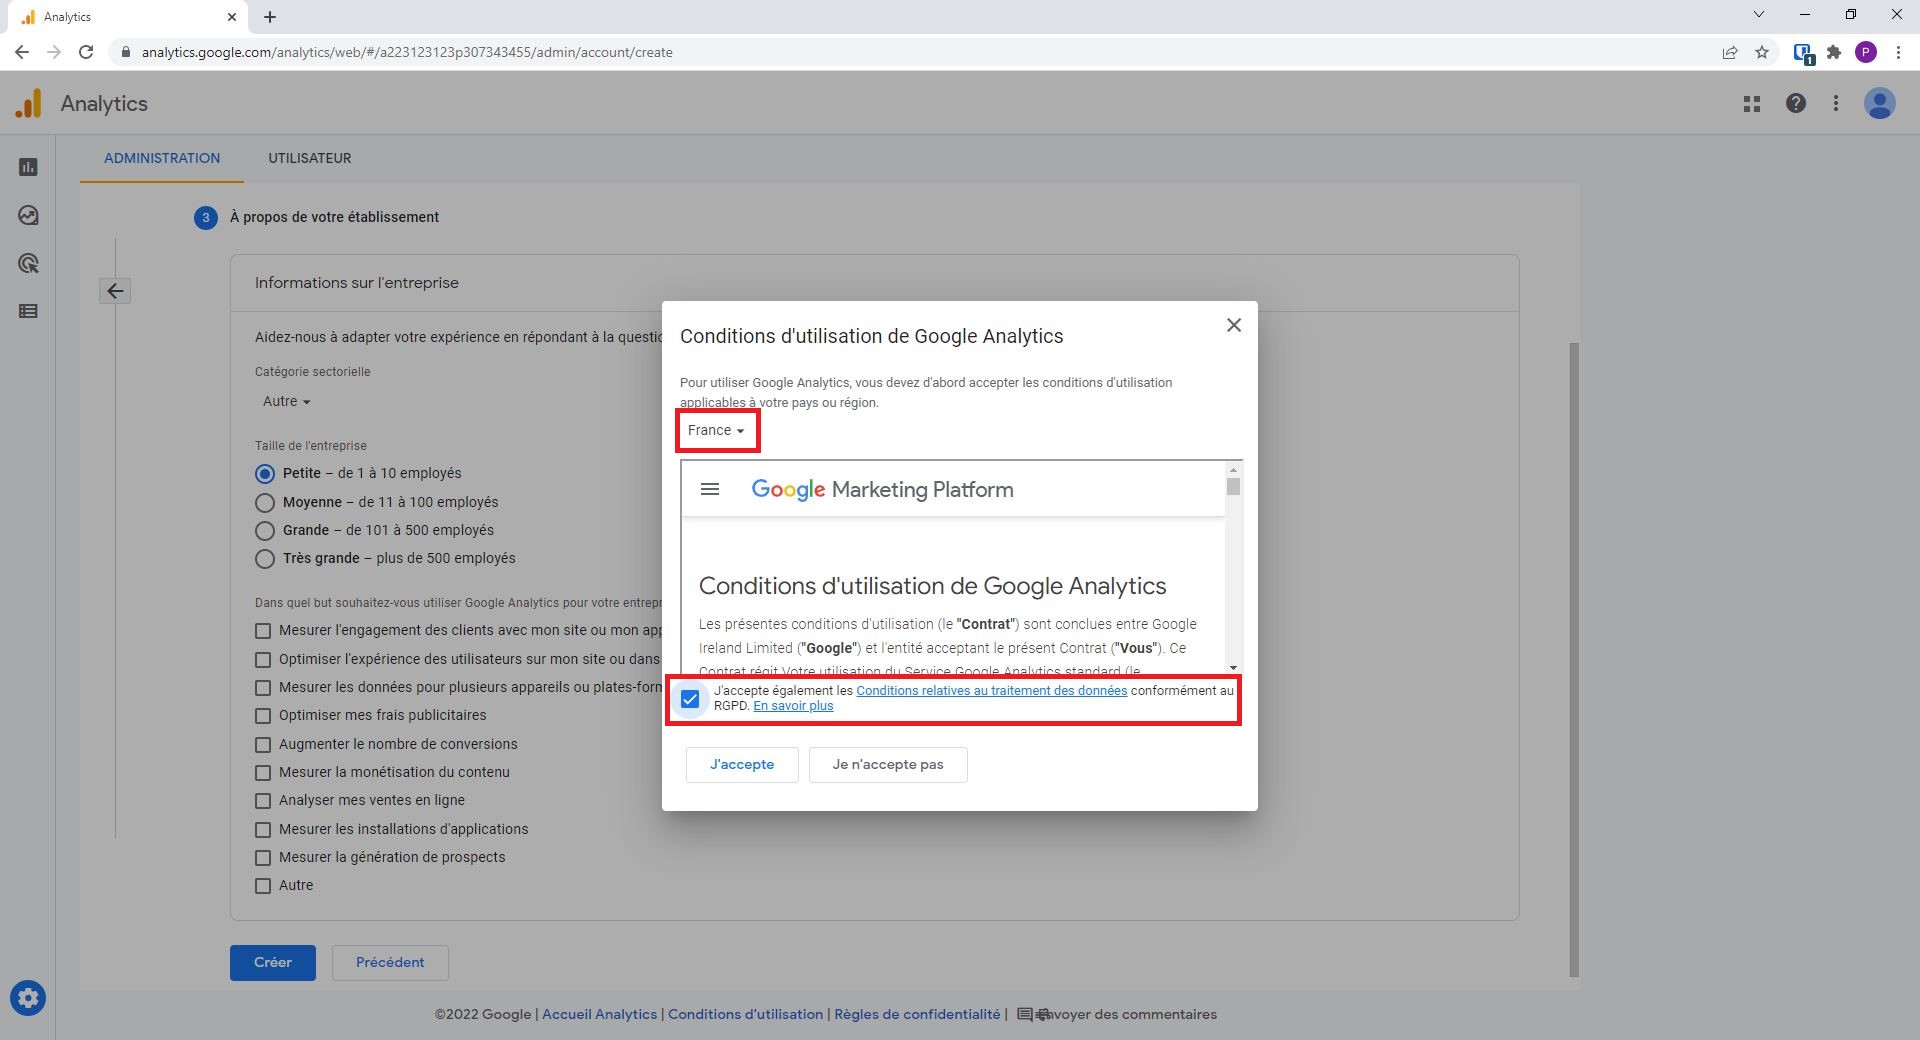Close the Analytics browser tab

click(232, 17)
